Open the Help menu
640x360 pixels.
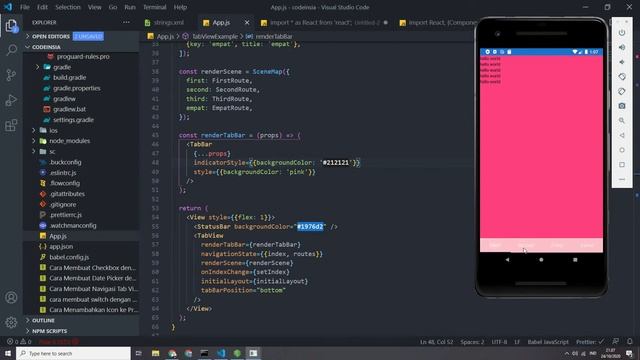coord(180,7)
